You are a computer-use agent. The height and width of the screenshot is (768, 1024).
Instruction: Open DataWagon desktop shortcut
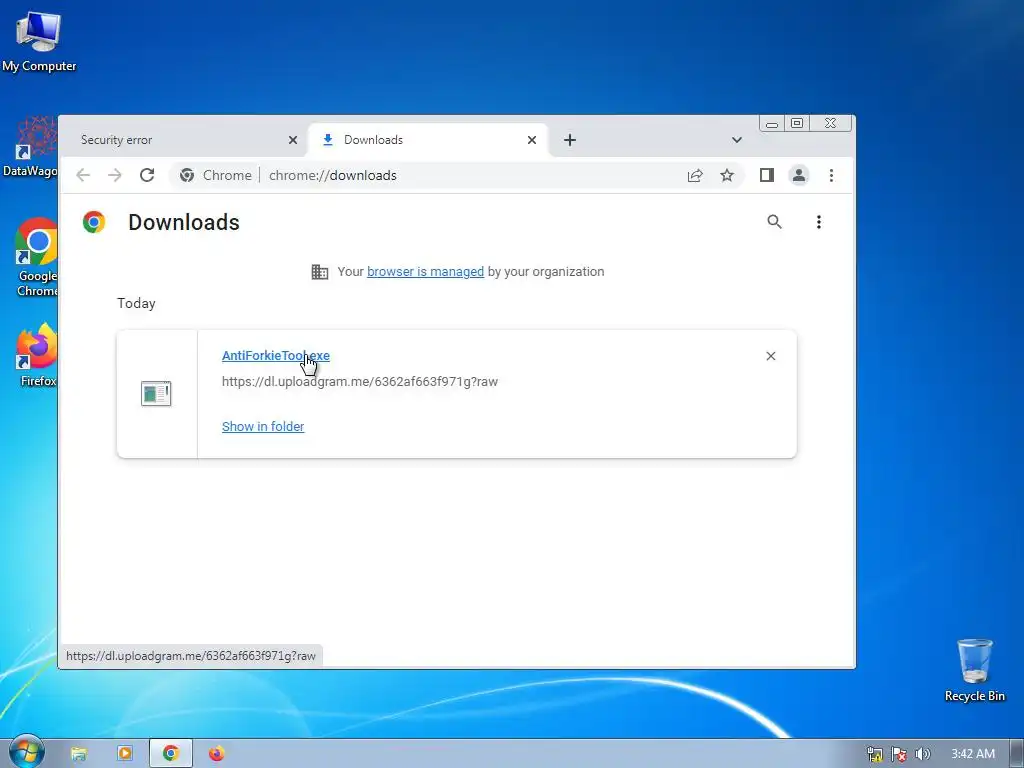tap(29, 146)
